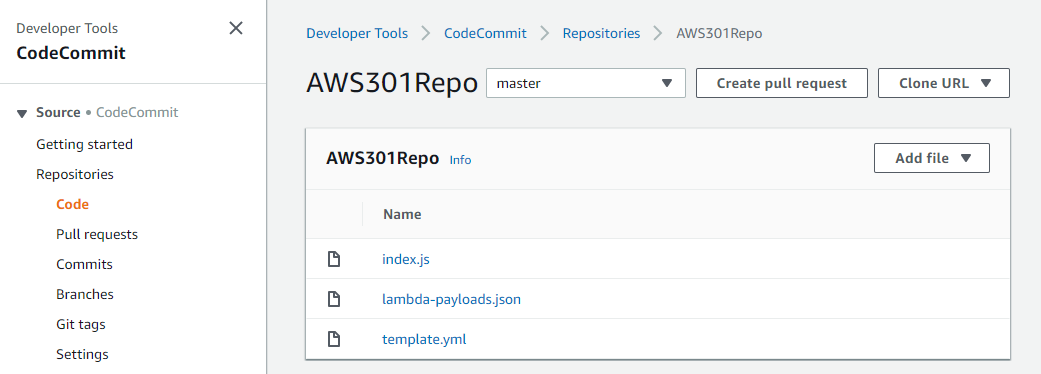
Task: Open Branches in sidebar
Action: click(85, 294)
